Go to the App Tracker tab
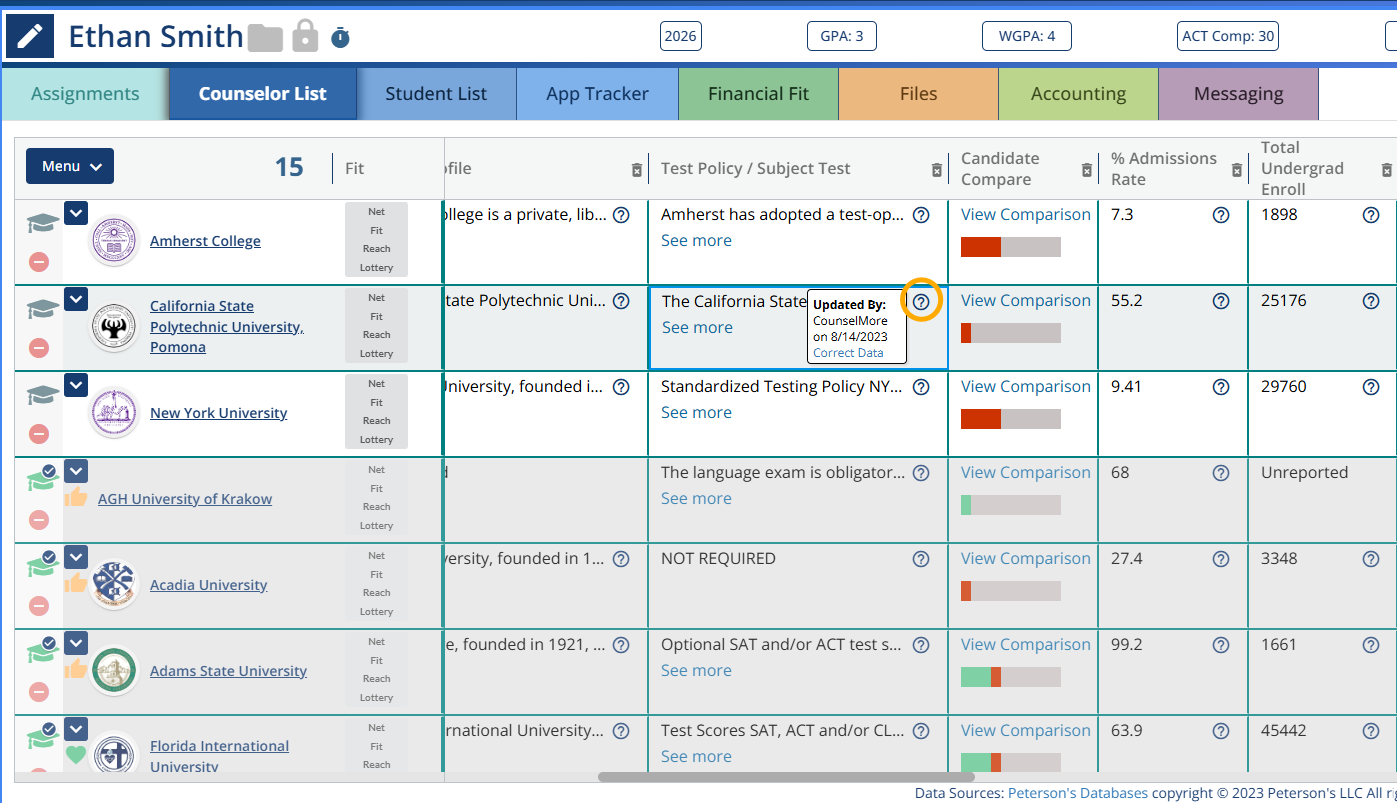This screenshot has width=1397, height=803. (x=597, y=94)
